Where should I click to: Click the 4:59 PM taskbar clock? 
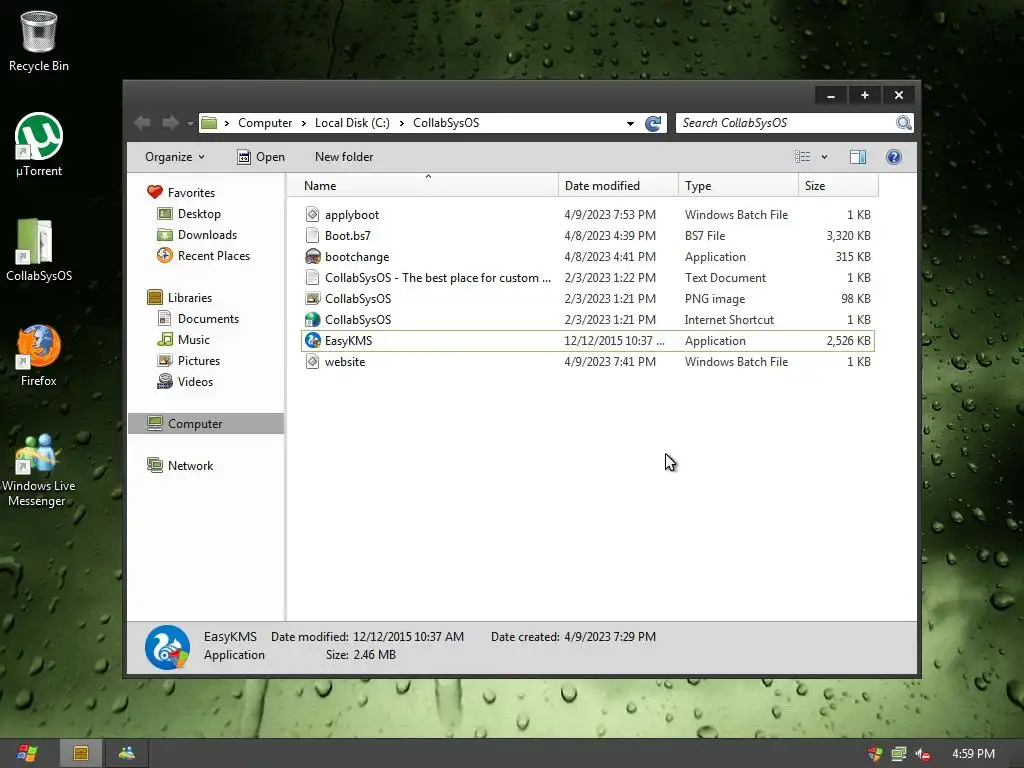pyautogui.click(x=973, y=754)
